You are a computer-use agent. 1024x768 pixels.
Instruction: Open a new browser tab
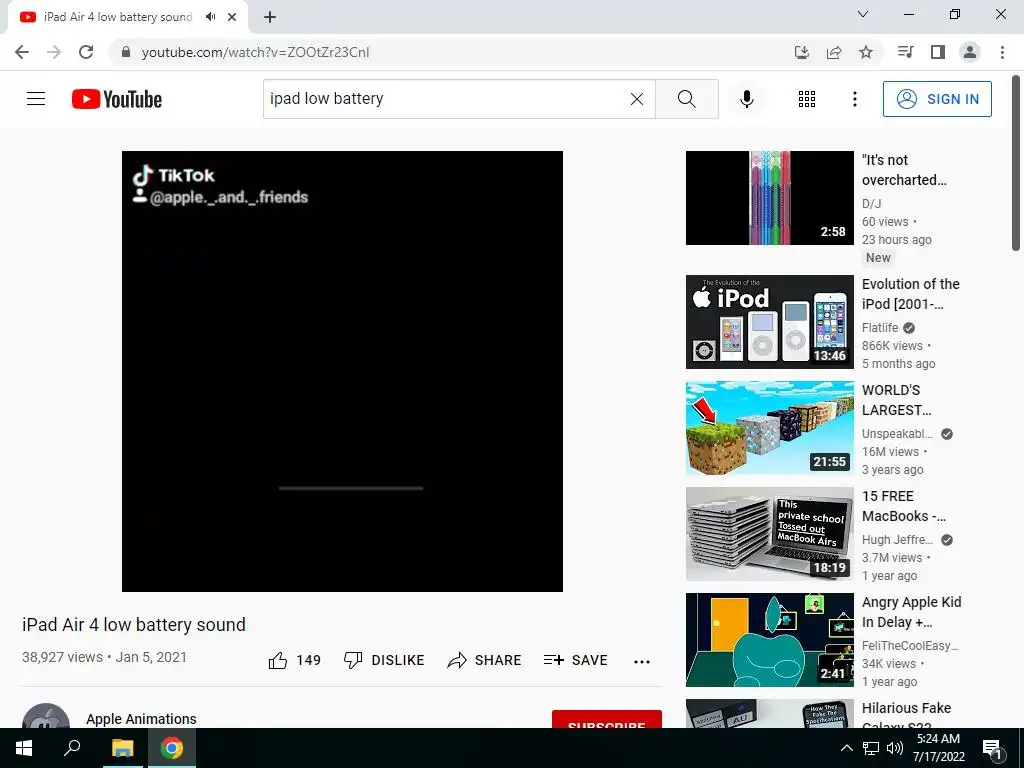(270, 17)
